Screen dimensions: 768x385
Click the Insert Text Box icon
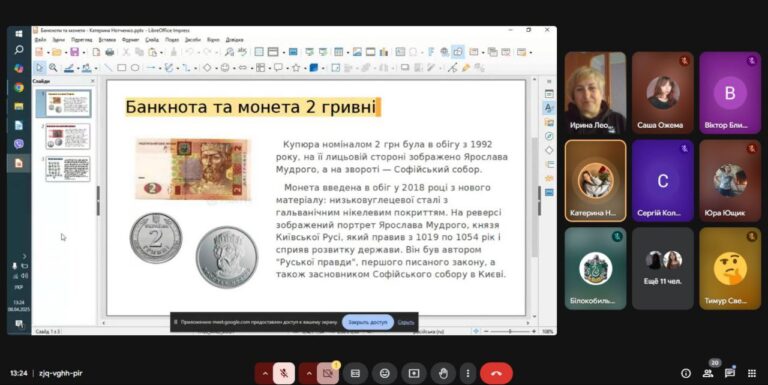(400, 52)
